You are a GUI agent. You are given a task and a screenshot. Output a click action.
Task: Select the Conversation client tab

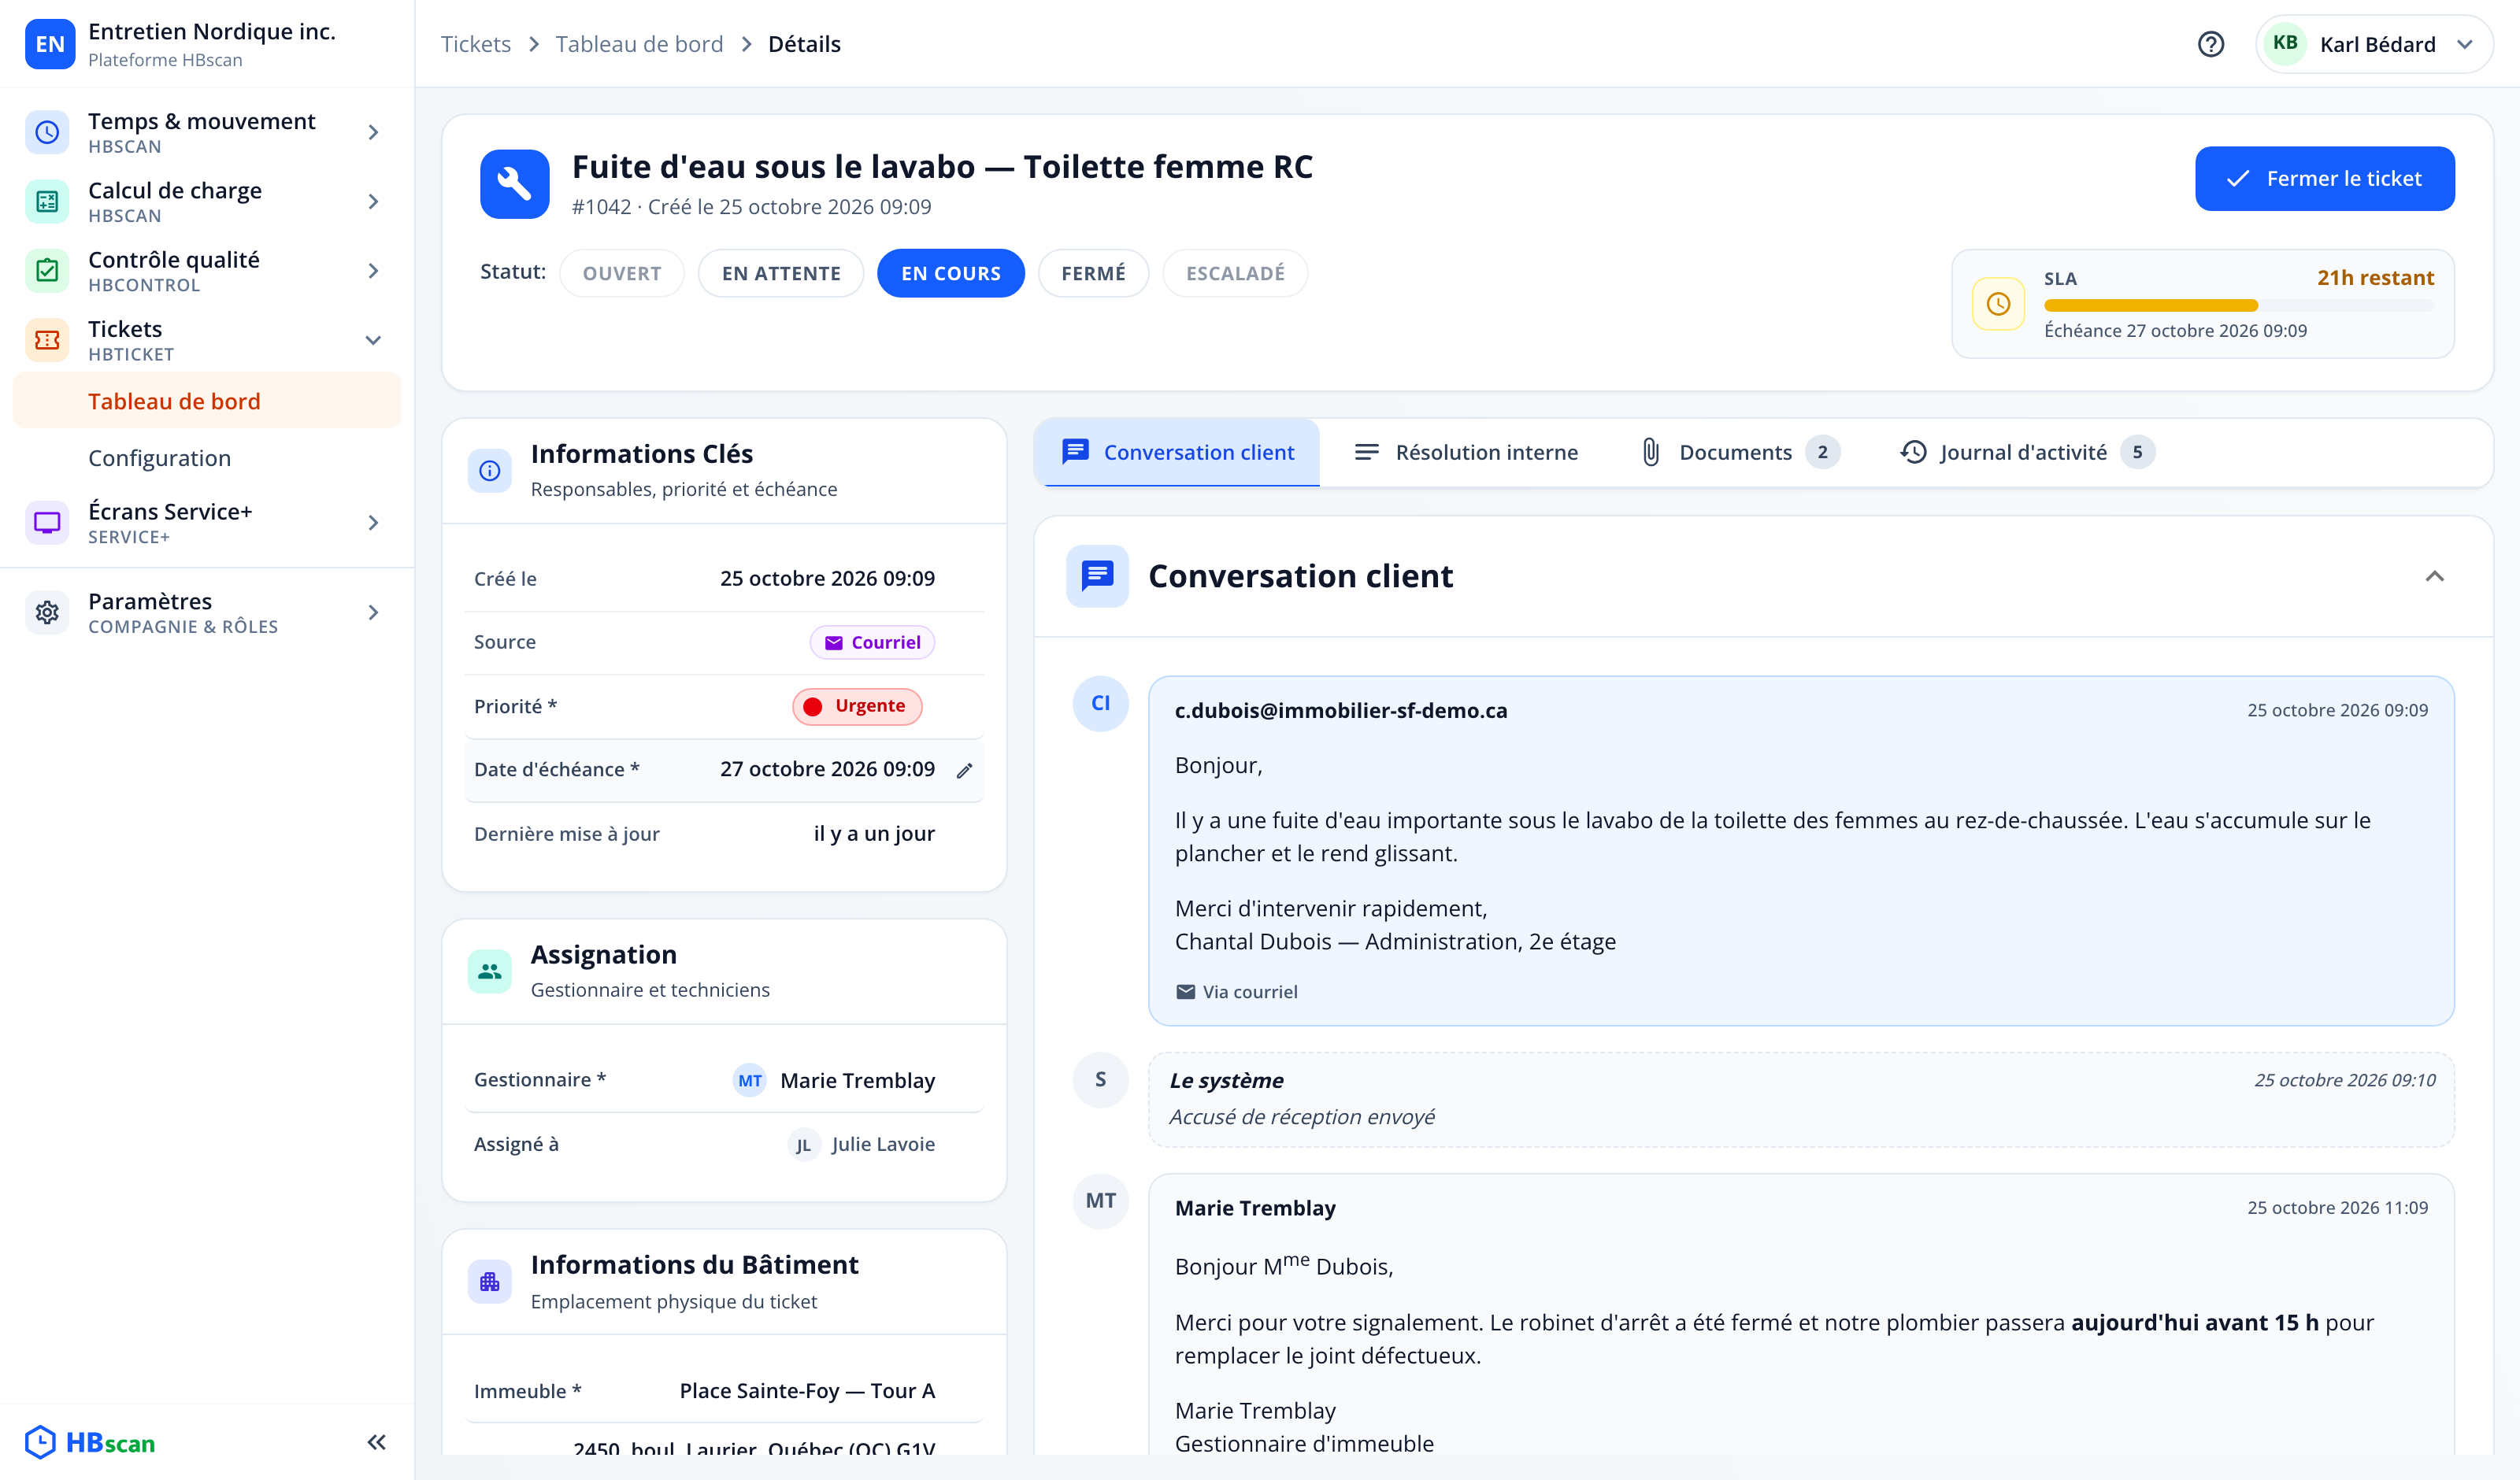[1178, 452]
